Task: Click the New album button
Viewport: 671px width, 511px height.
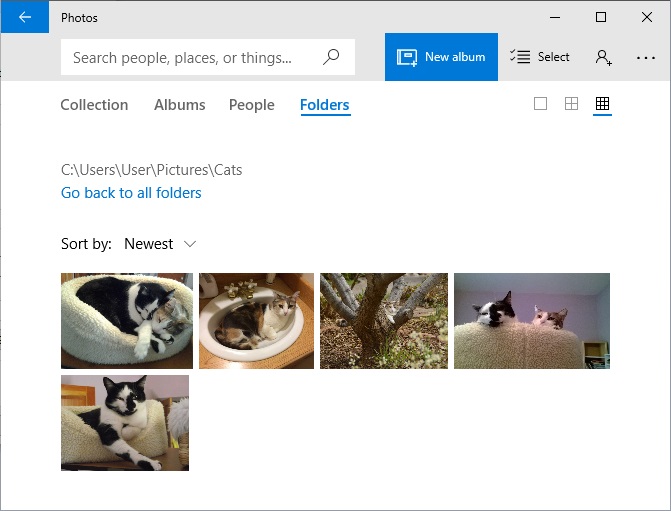Action: tap(441, 57)
